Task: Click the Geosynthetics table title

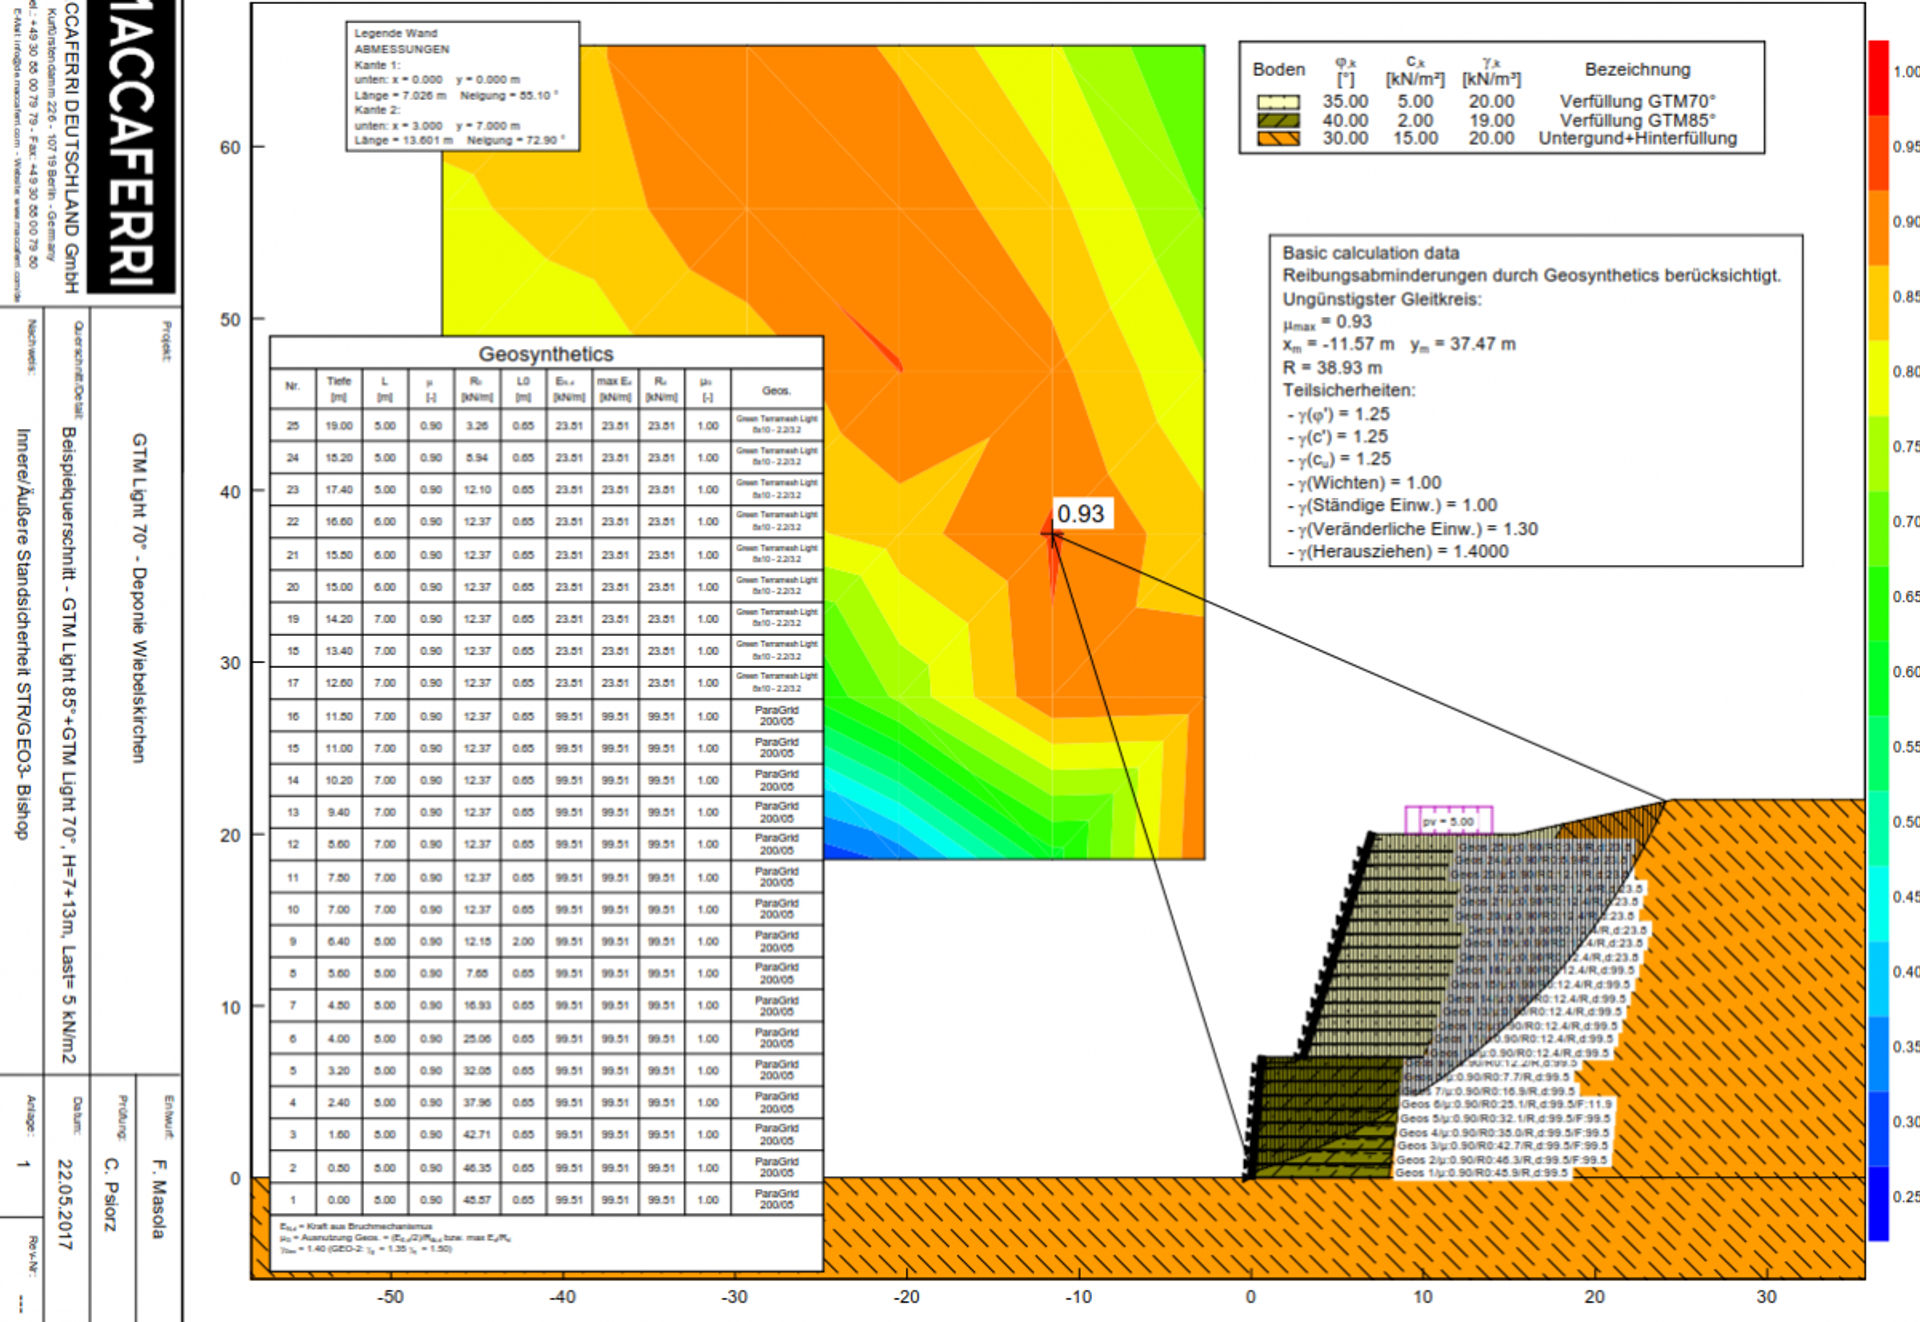Action: (x=546, y=354)
